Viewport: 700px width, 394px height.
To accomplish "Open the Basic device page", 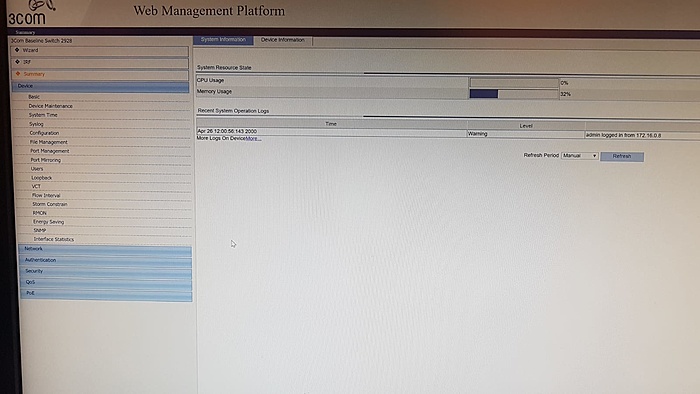I will click(34, 97).
